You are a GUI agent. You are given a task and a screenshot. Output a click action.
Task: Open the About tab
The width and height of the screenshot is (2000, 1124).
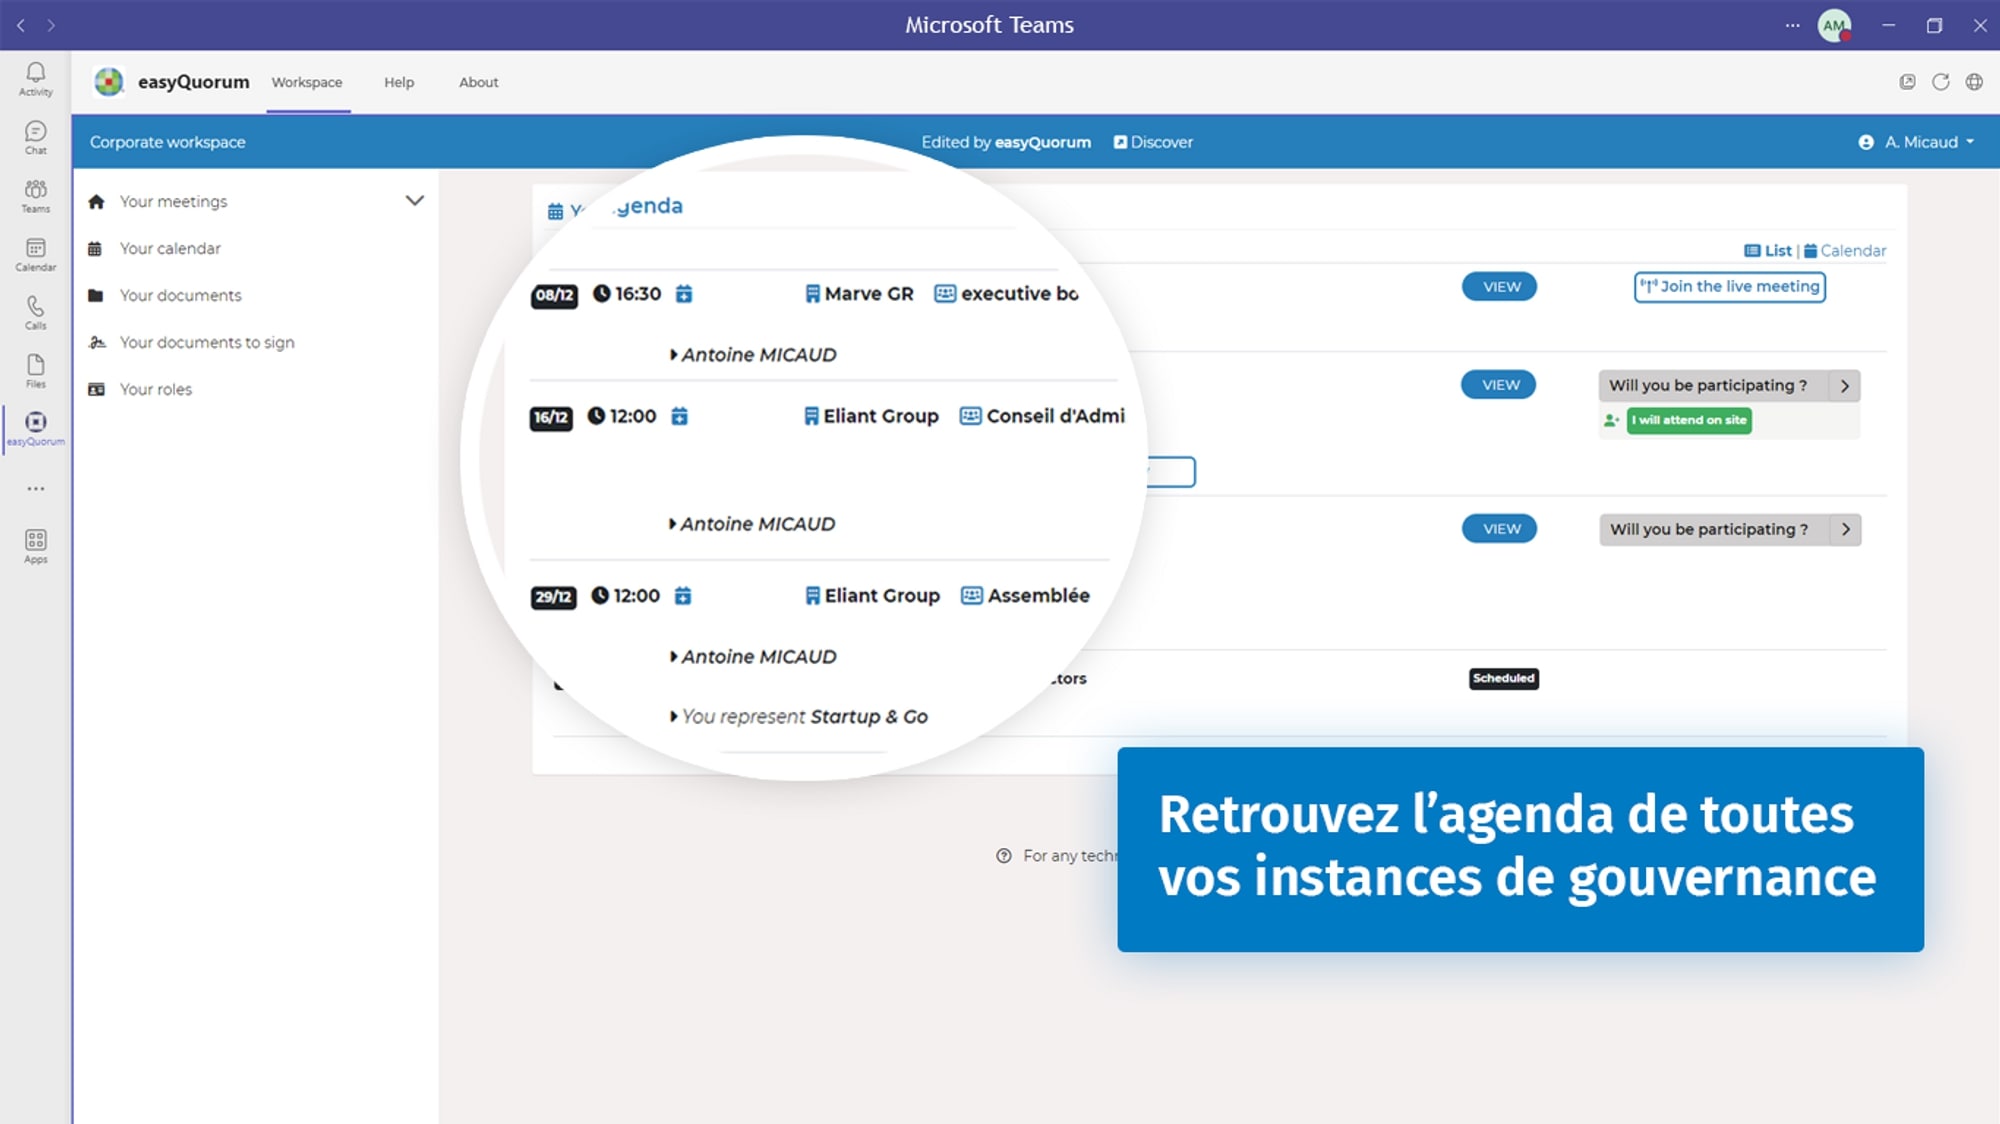478,82
